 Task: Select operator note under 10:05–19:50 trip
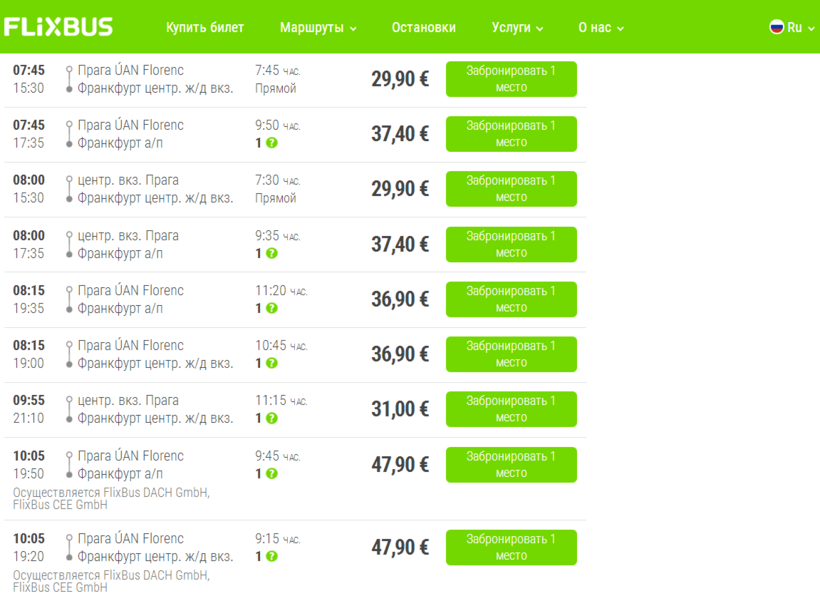tap(111, 499)
